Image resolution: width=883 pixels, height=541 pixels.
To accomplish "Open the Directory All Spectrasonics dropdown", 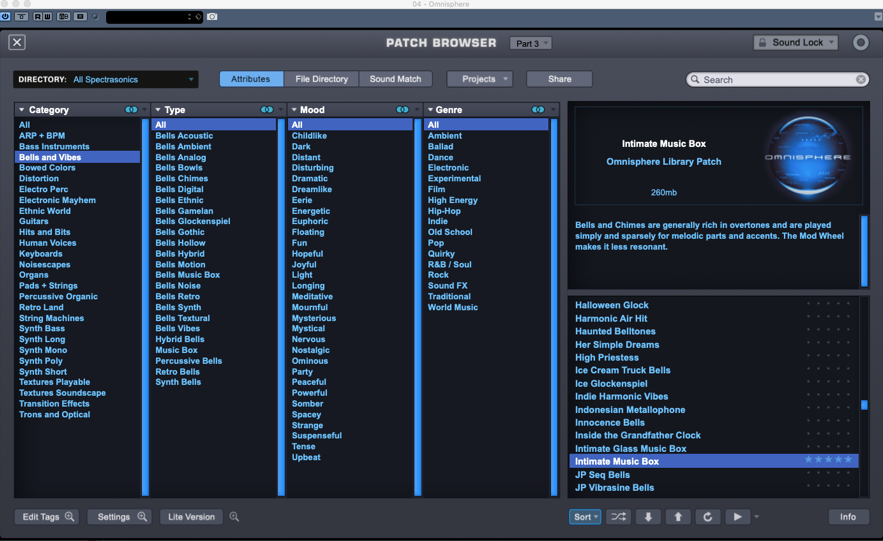I will [106, 79].
